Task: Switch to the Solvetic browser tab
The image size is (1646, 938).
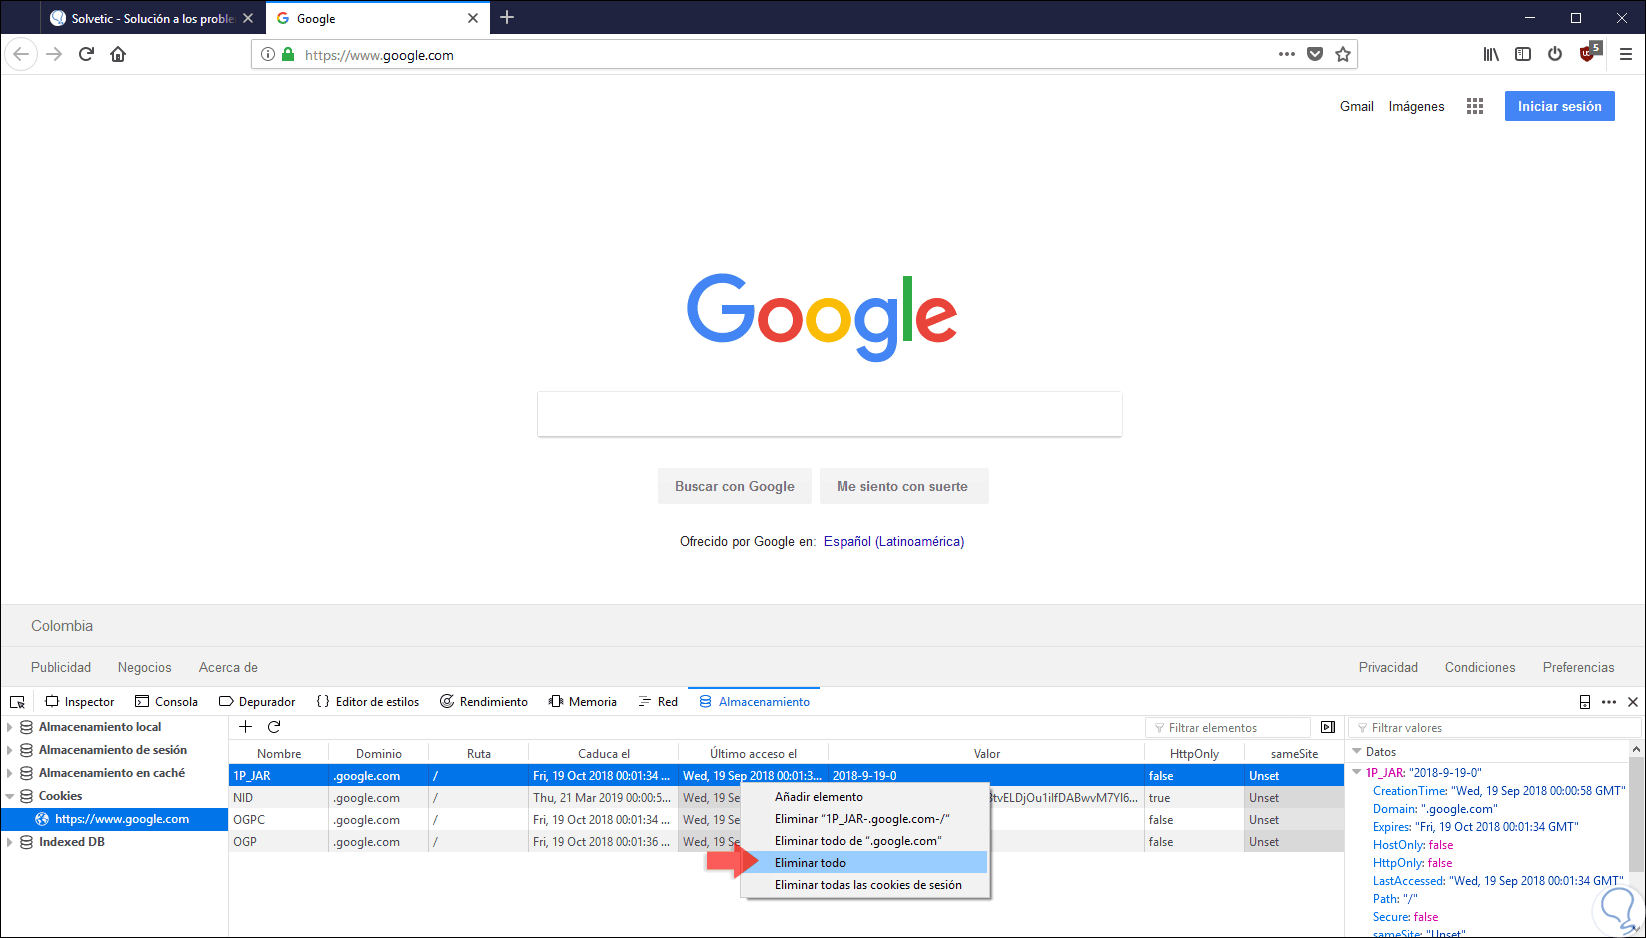Action: (152, 18)
